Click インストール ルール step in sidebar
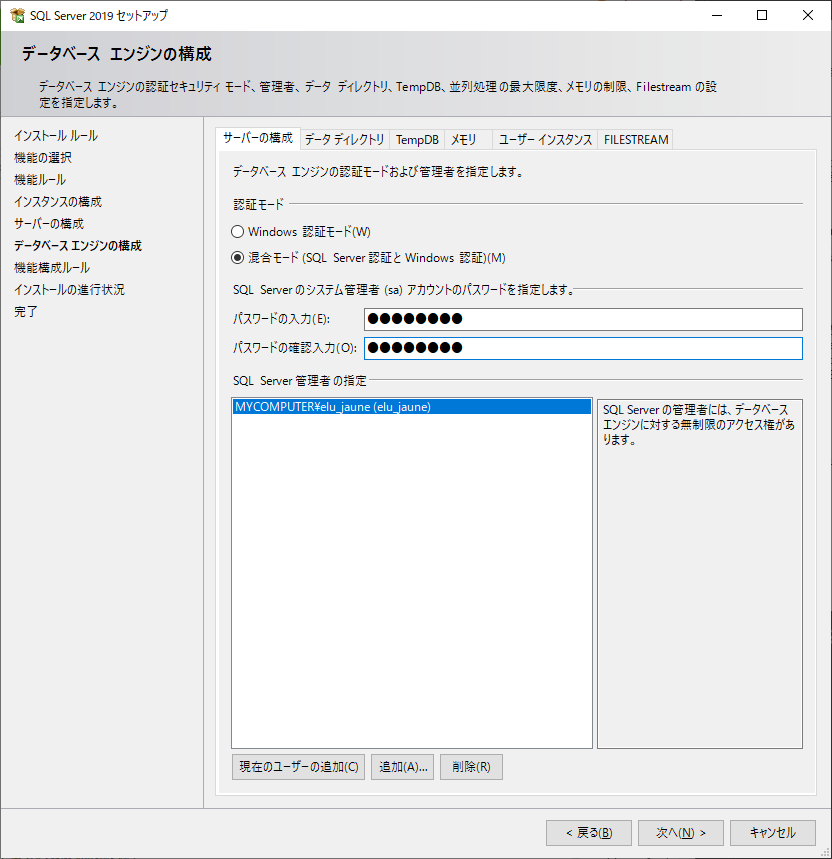Screen dimensions: 832x859 pos(56,136)
